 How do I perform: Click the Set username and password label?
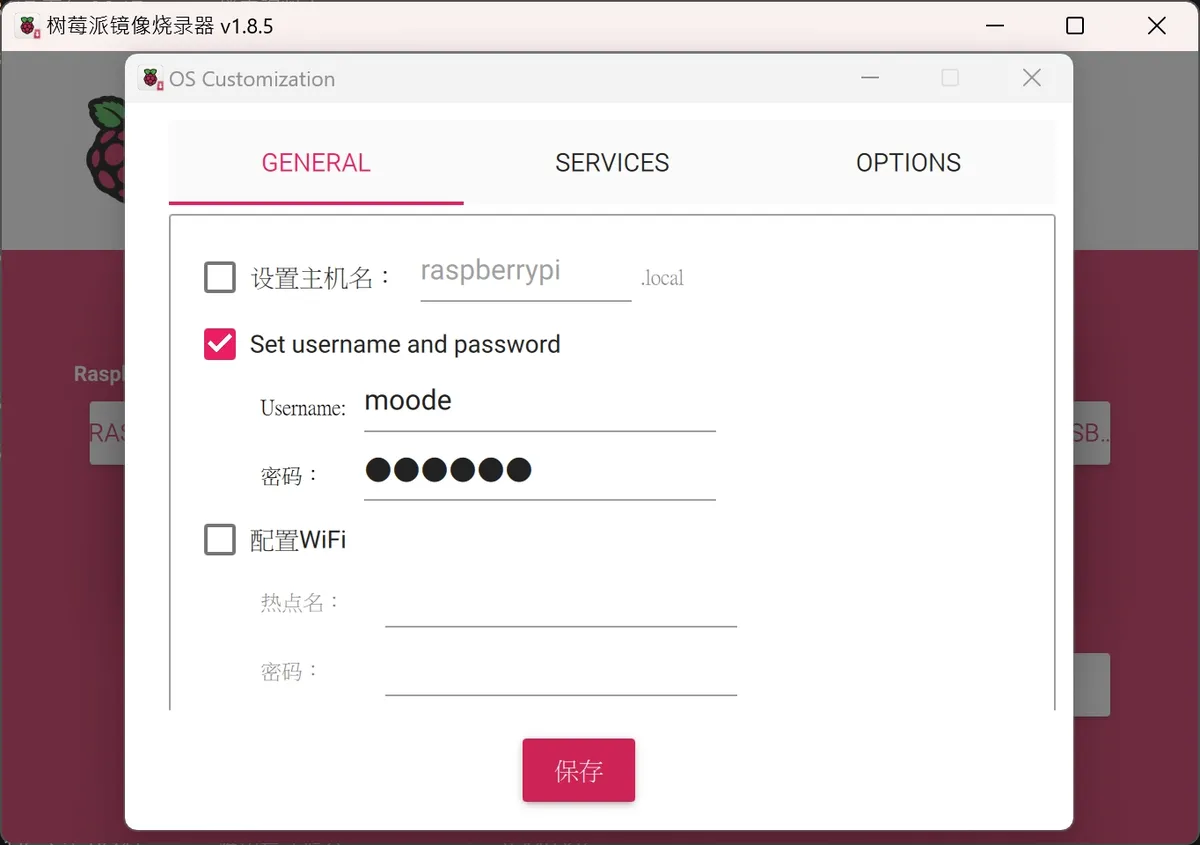pos(405,344)
